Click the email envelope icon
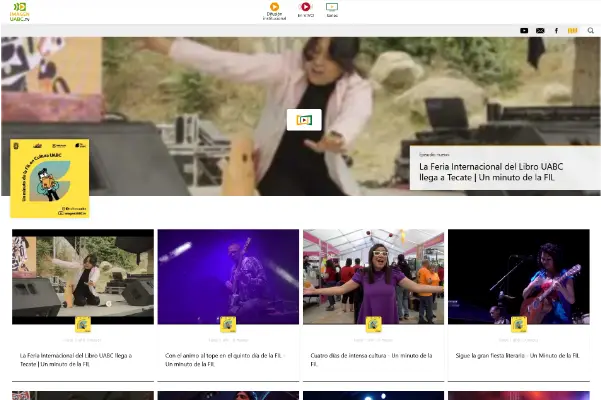This screenshot has height=400, width=601. [x=540, y=31]
